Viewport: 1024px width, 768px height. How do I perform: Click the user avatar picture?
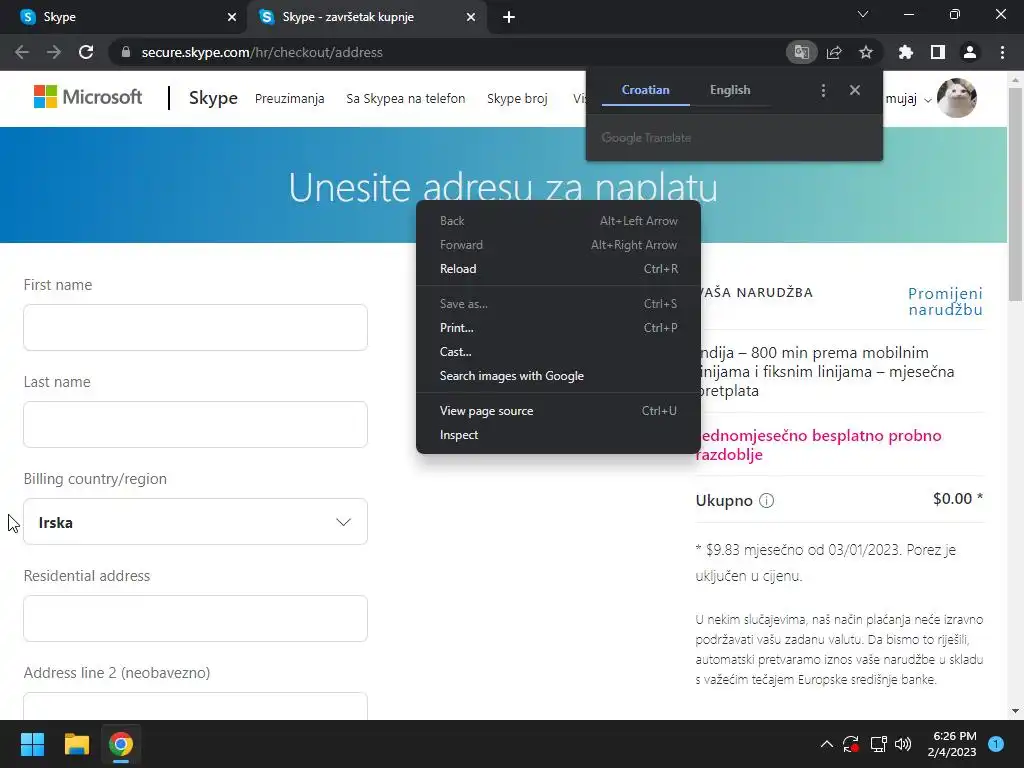tap(957, 98)
